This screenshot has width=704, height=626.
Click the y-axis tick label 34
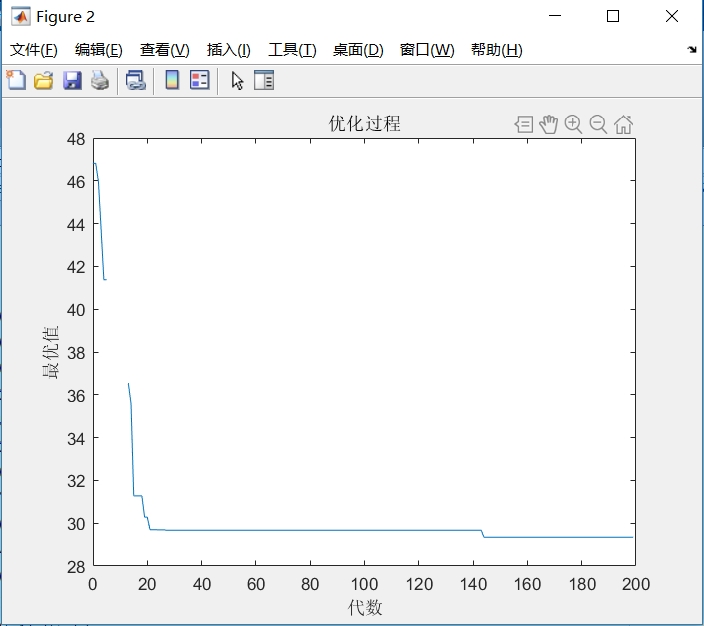[x=76, y=438]
